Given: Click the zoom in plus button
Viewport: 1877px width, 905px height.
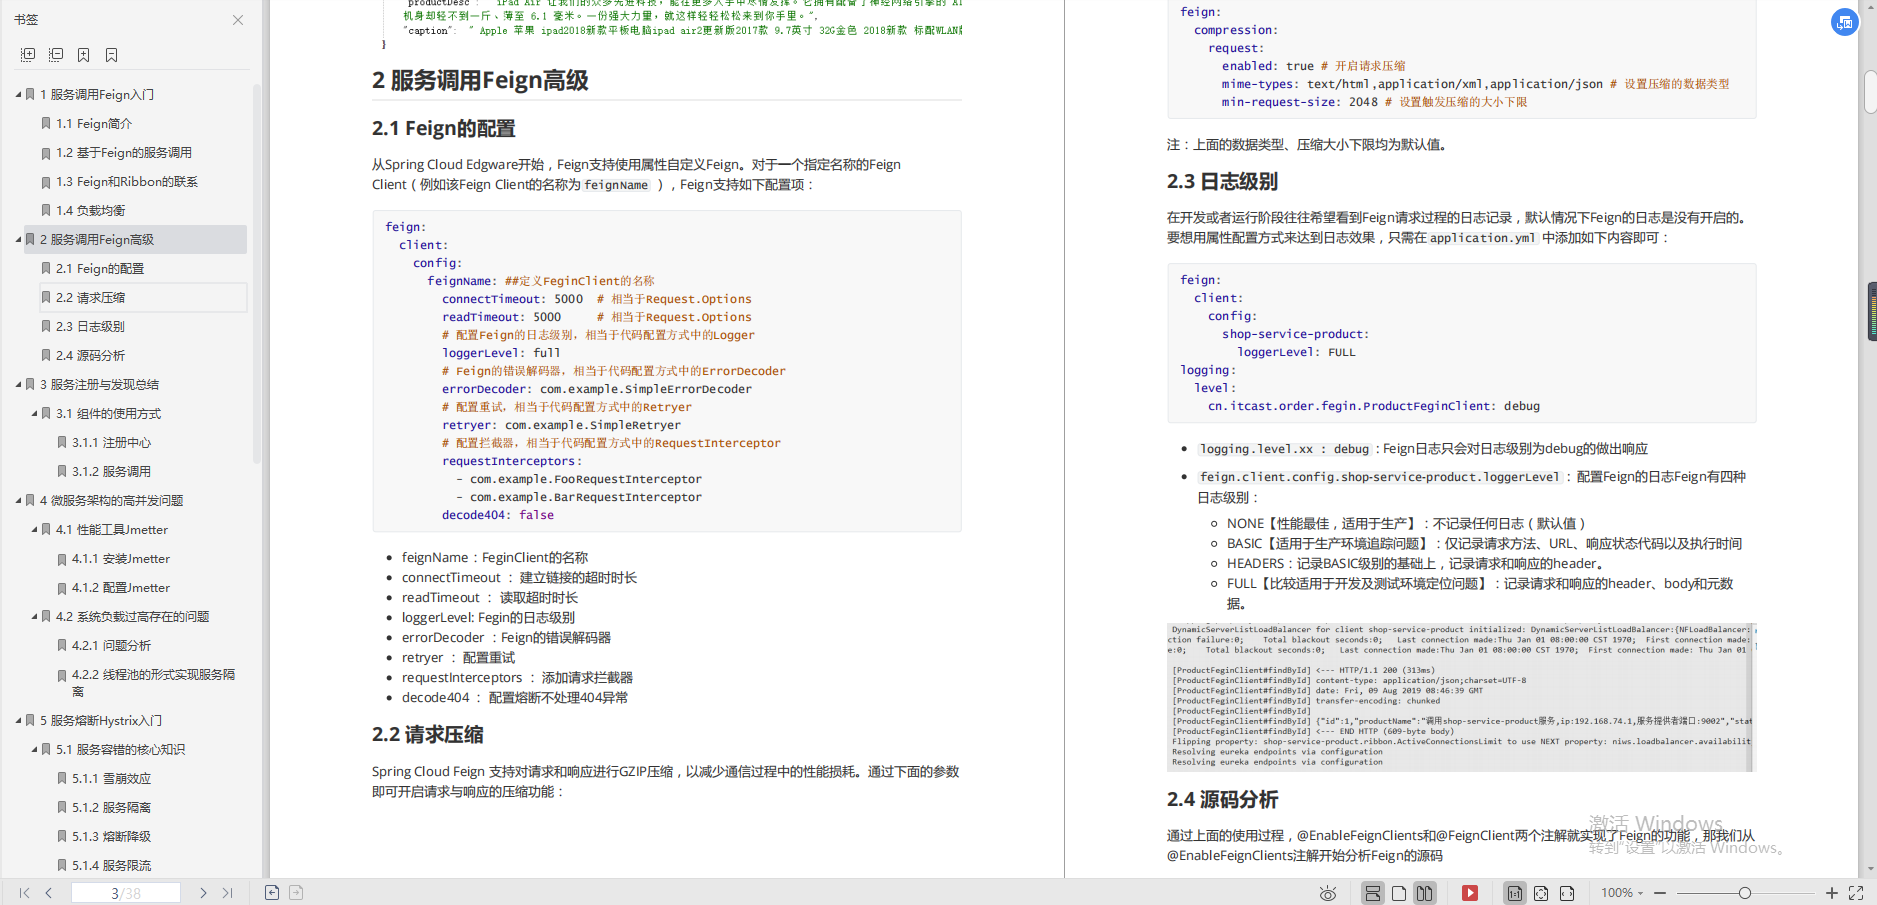Looking at the screenshot, I should pyautogui.click(x=1832, y=893).
